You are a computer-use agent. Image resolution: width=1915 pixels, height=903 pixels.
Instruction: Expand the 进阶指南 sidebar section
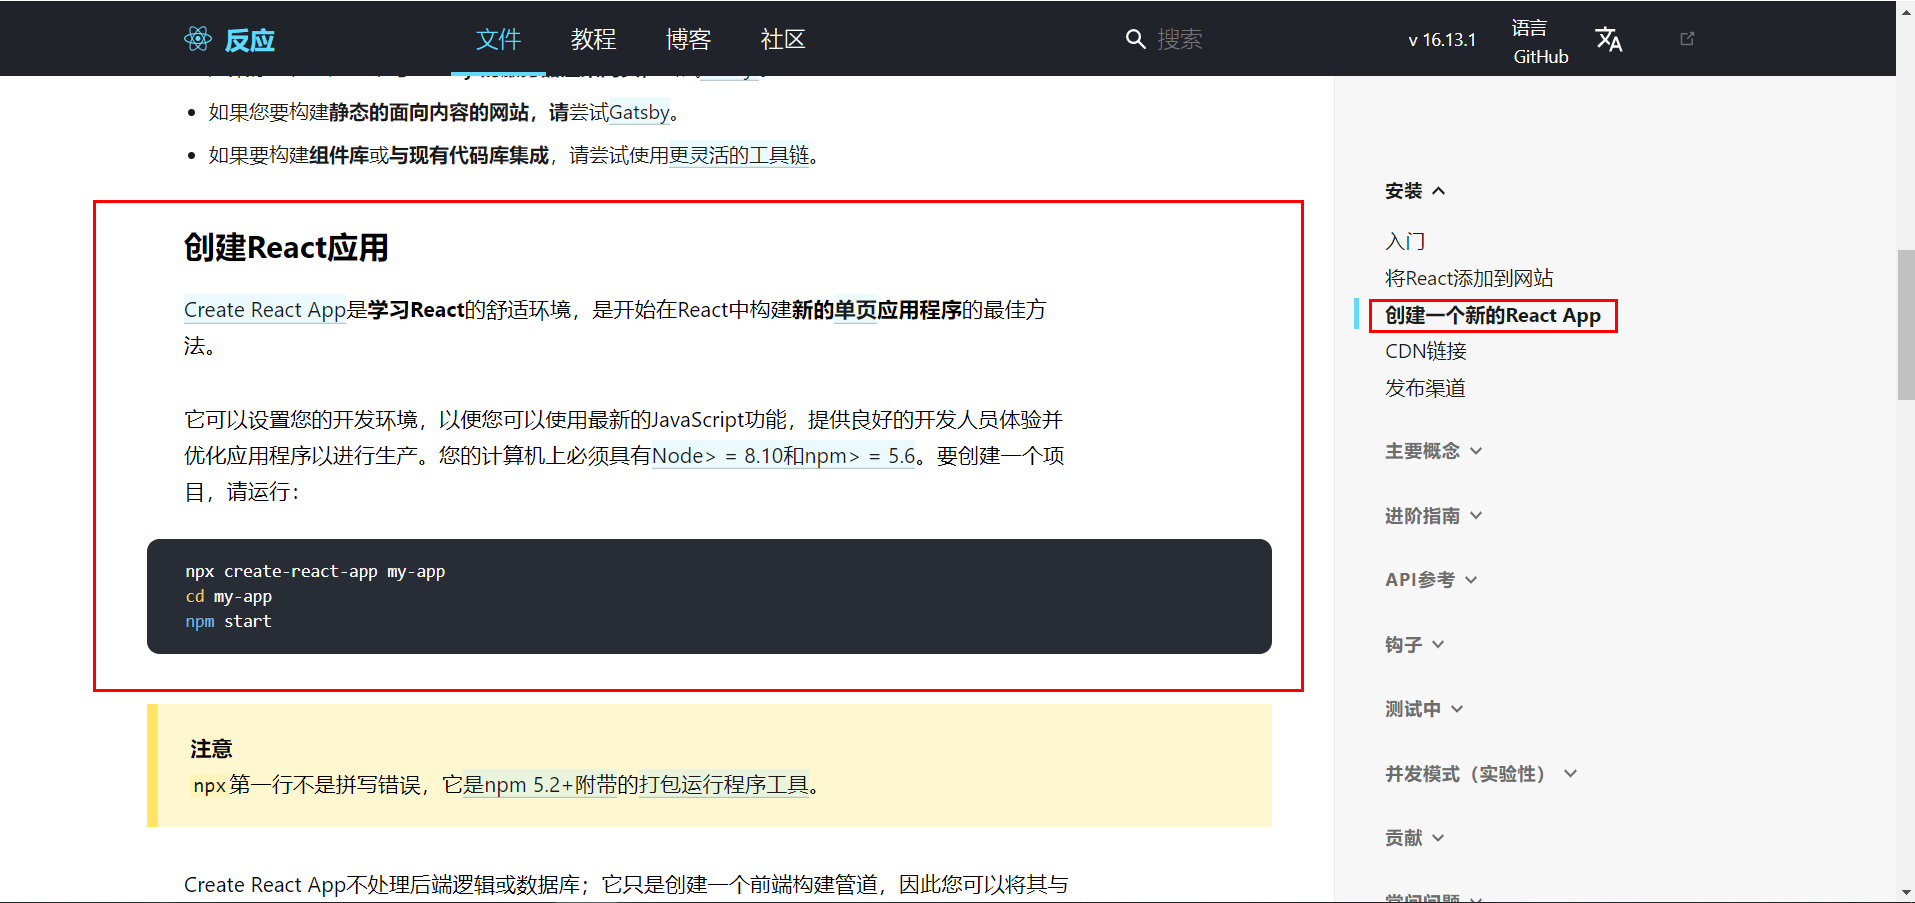click(x=1433, y=516)
